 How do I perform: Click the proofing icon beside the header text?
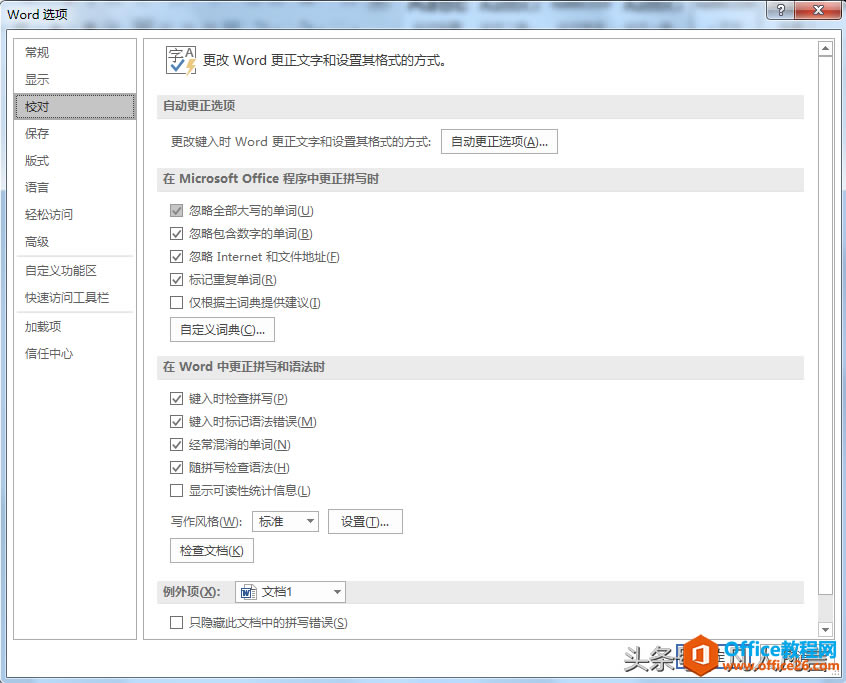(x=181, y=60)
